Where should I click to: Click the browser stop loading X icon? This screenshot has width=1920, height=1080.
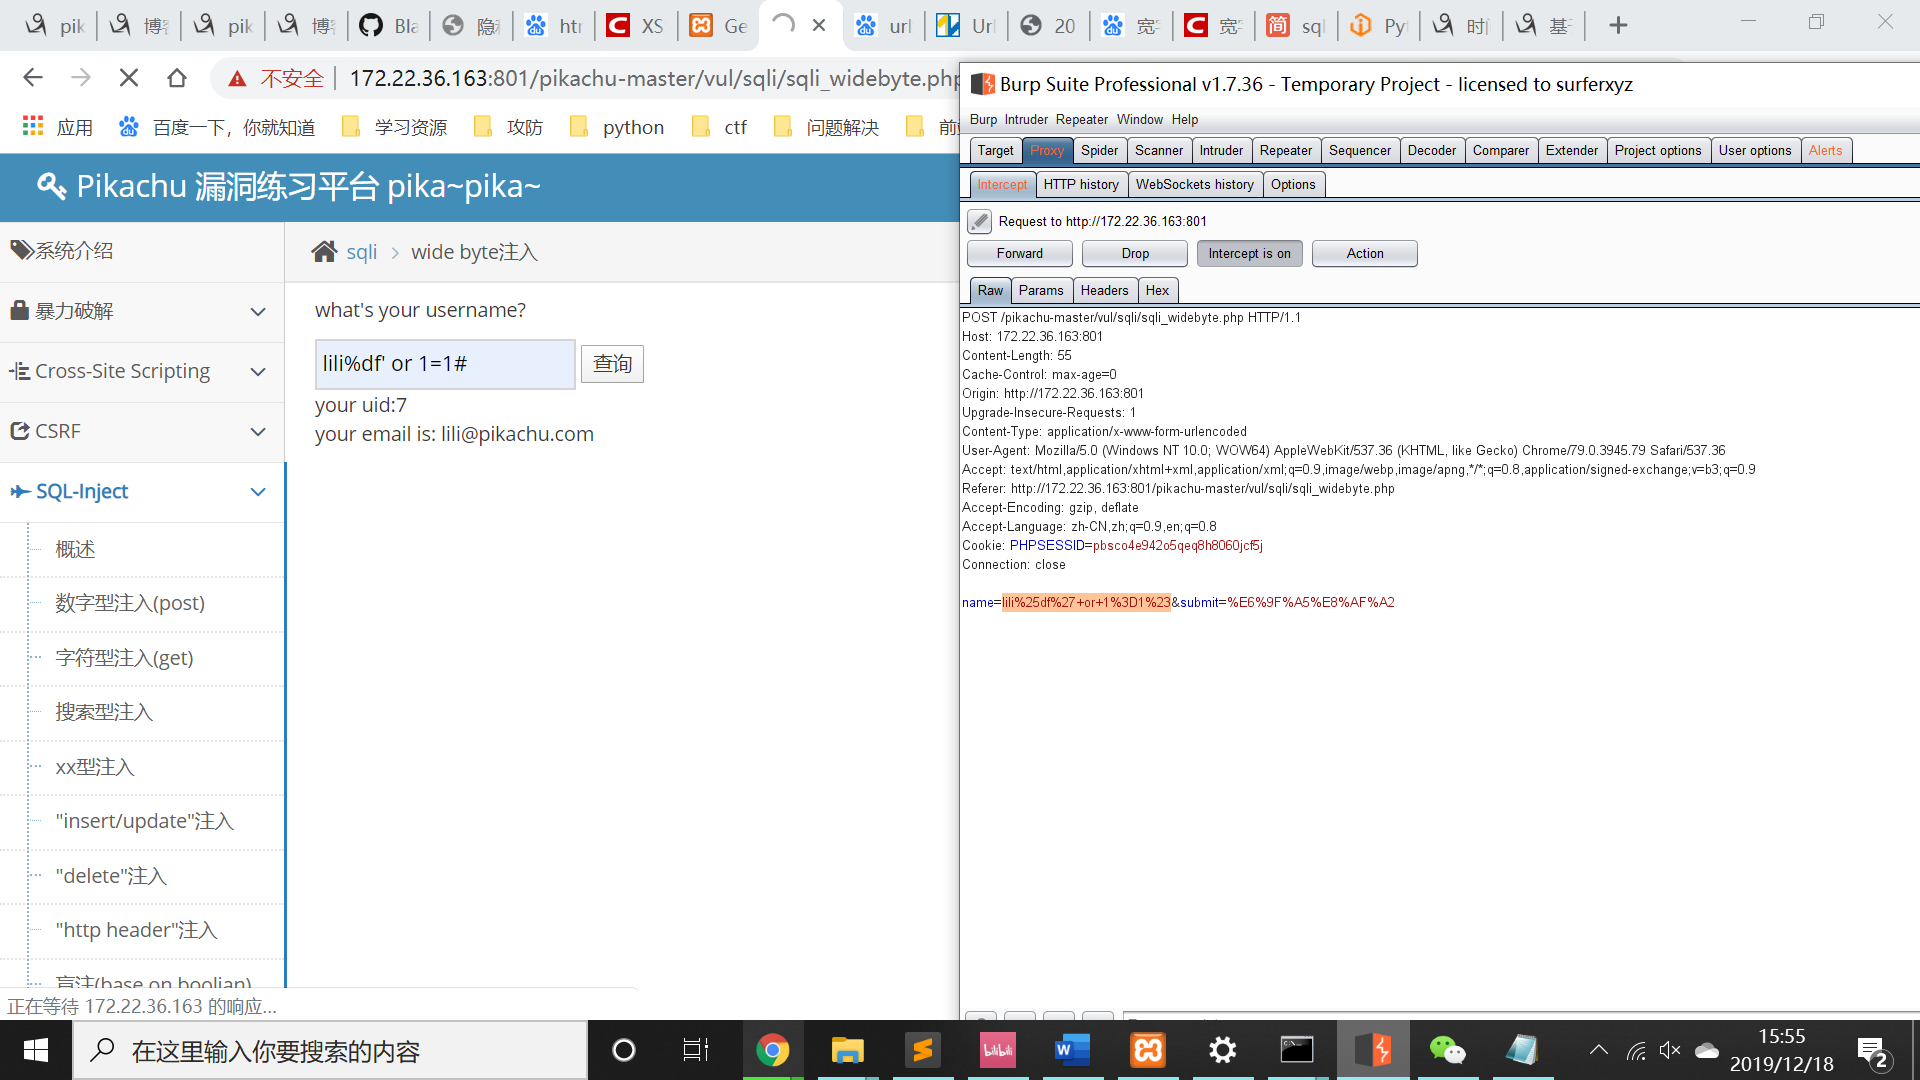129,78
